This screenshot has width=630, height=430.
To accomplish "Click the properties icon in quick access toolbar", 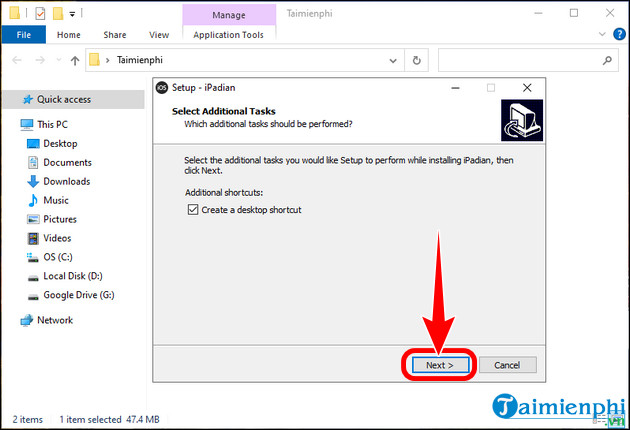I will 40,14.
